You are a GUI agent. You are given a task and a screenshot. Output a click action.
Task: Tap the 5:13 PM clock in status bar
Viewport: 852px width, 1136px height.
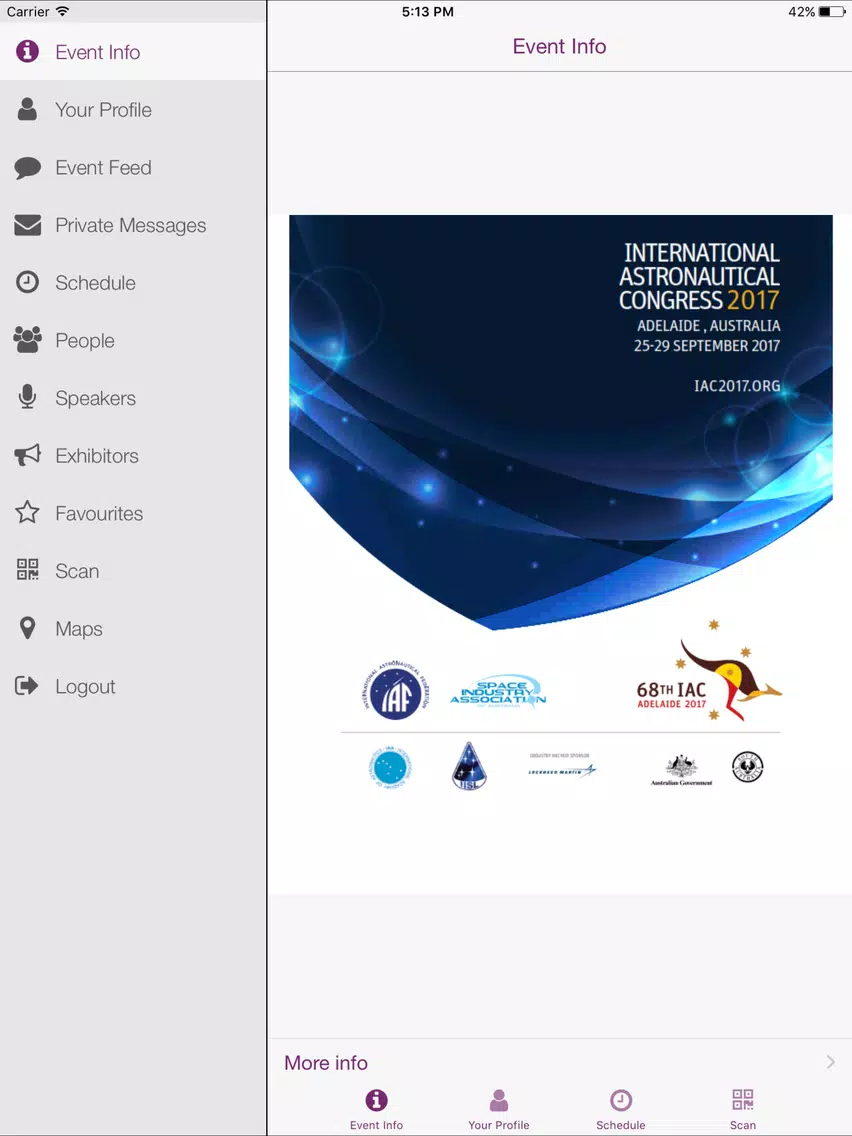coord(427,12)
